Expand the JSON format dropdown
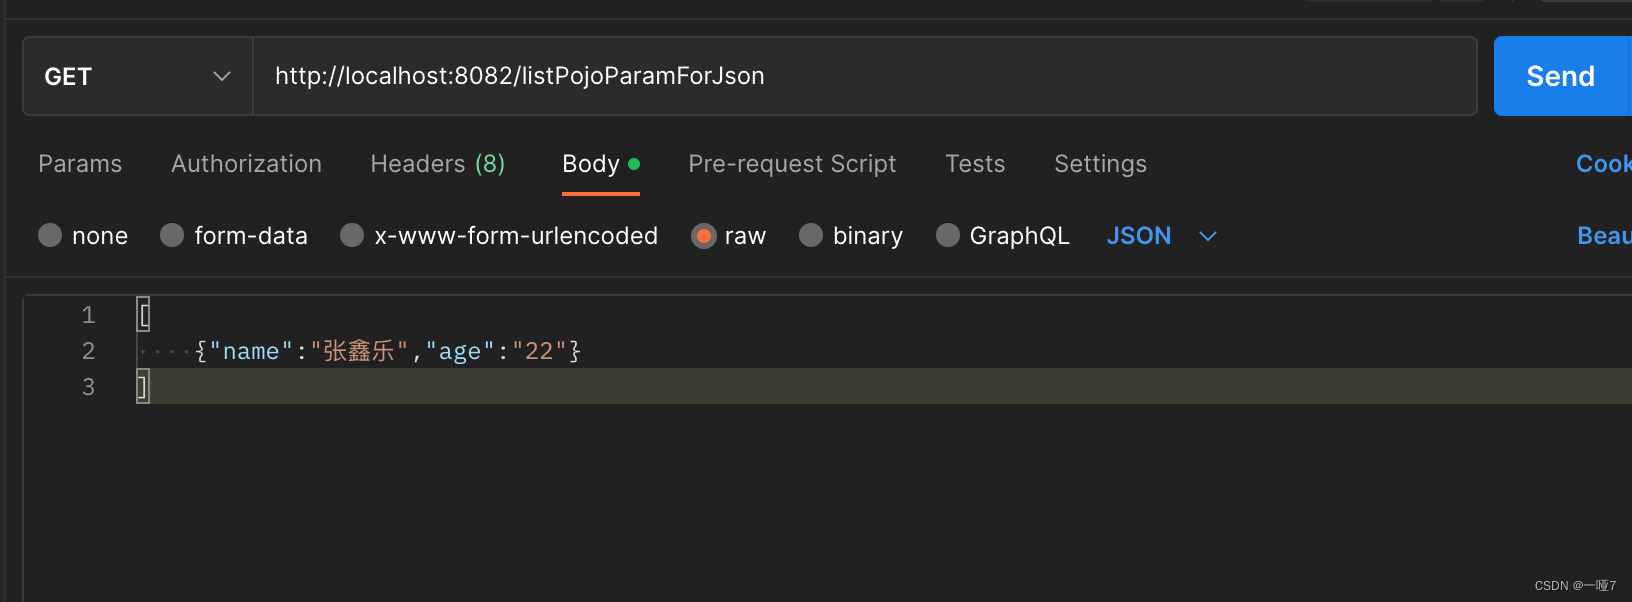This screenshot has height=602, width=1632. click(1161, 236)
